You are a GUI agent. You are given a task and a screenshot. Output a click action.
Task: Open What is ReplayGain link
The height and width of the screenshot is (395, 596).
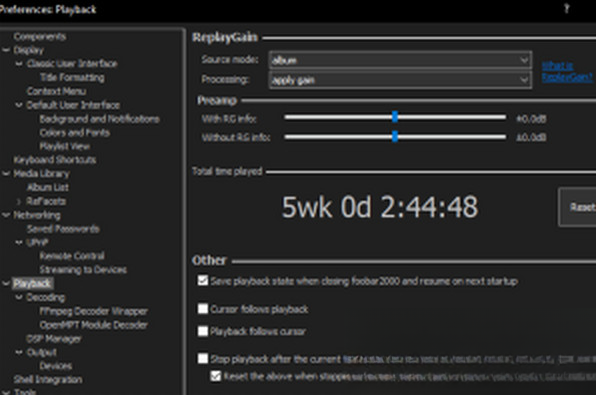point(566,71)
